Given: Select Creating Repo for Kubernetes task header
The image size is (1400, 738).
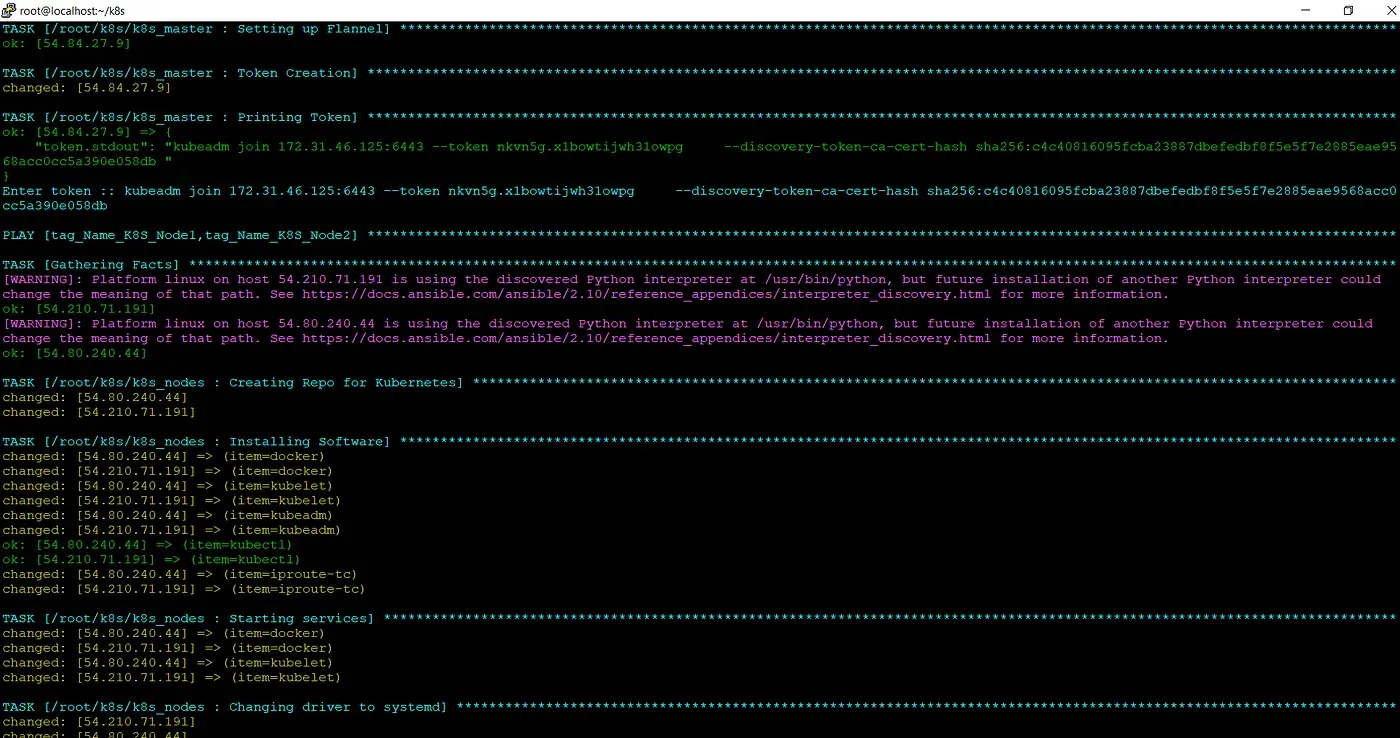Looking at the screenshot, I should tap(700, 382).
